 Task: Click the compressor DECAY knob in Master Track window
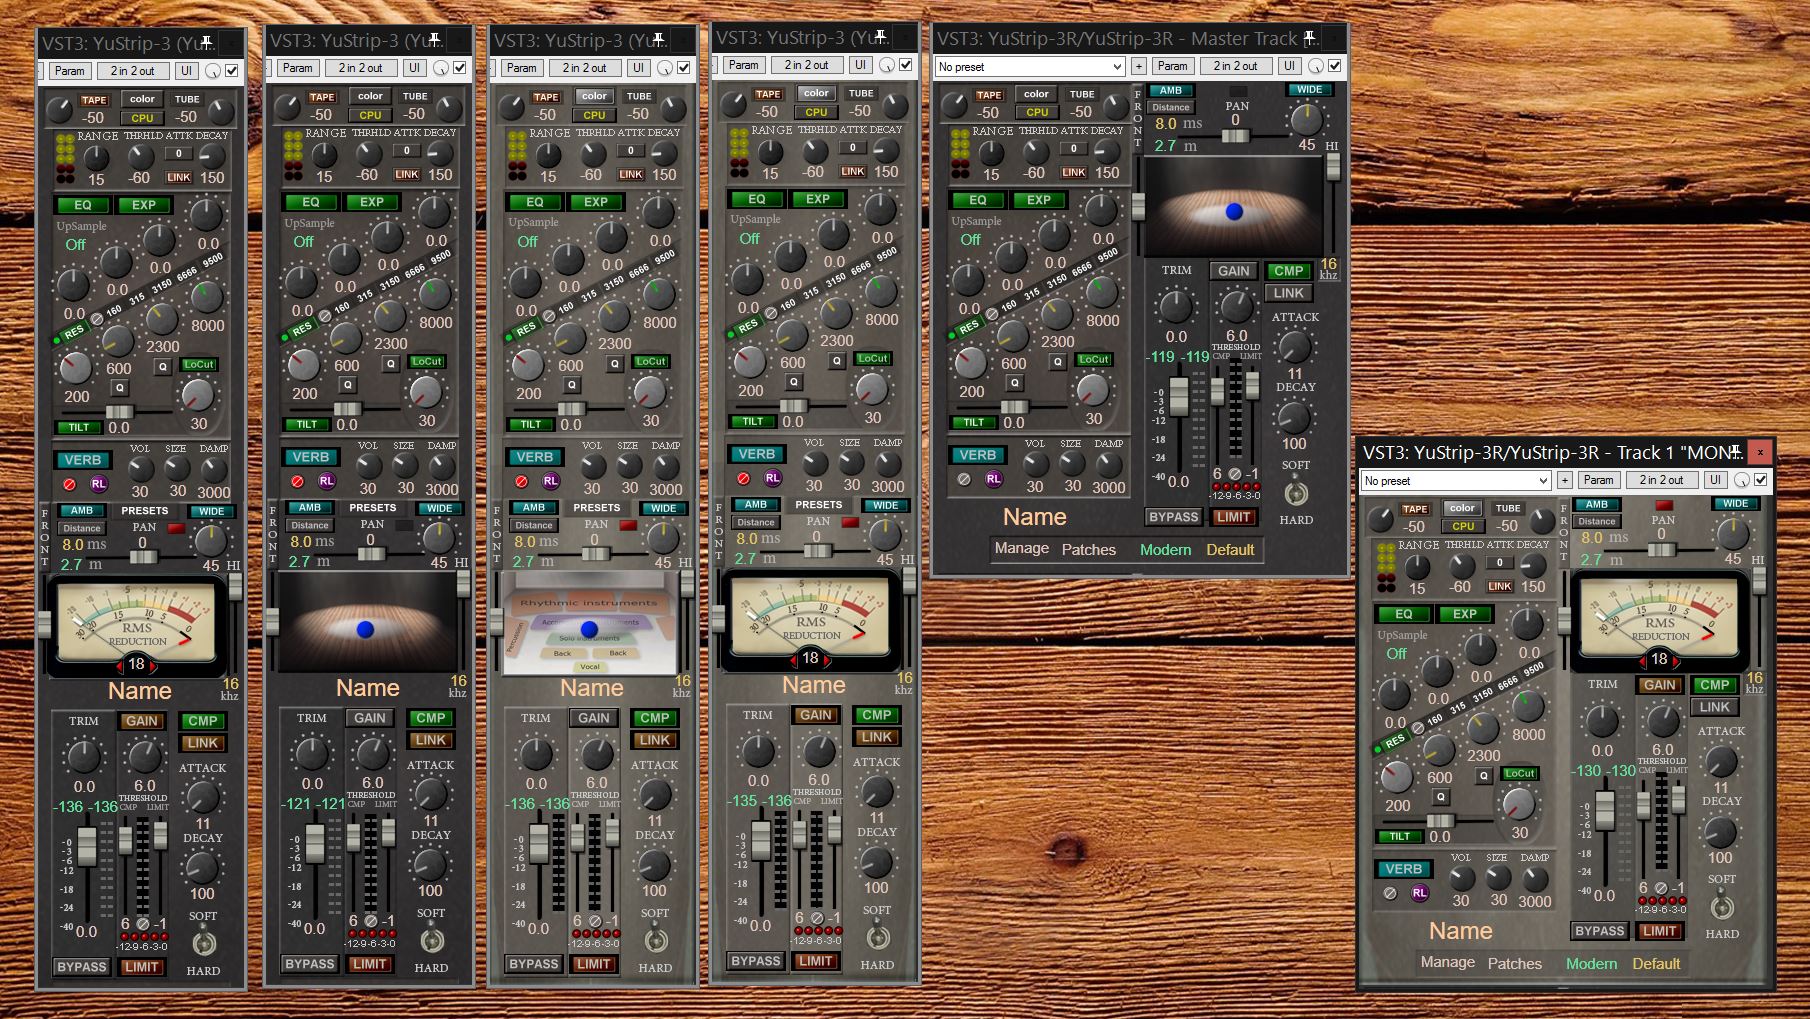[1294, 417]
